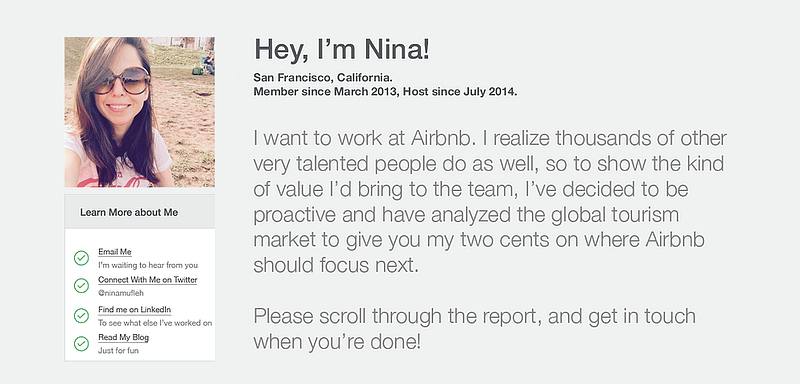Follow the Find me on LinkedIn link

(x=134, y=310)
